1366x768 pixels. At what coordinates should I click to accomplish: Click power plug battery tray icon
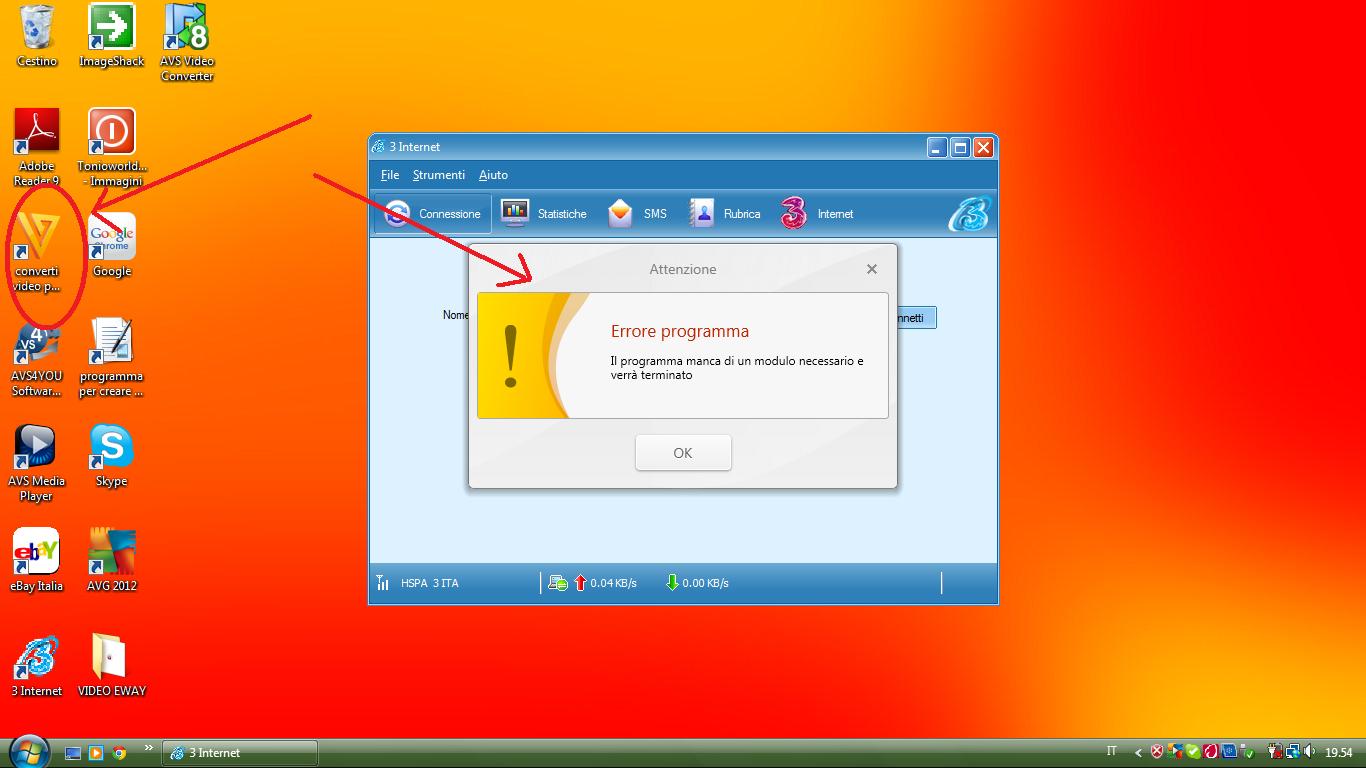tap(1274, 752)
